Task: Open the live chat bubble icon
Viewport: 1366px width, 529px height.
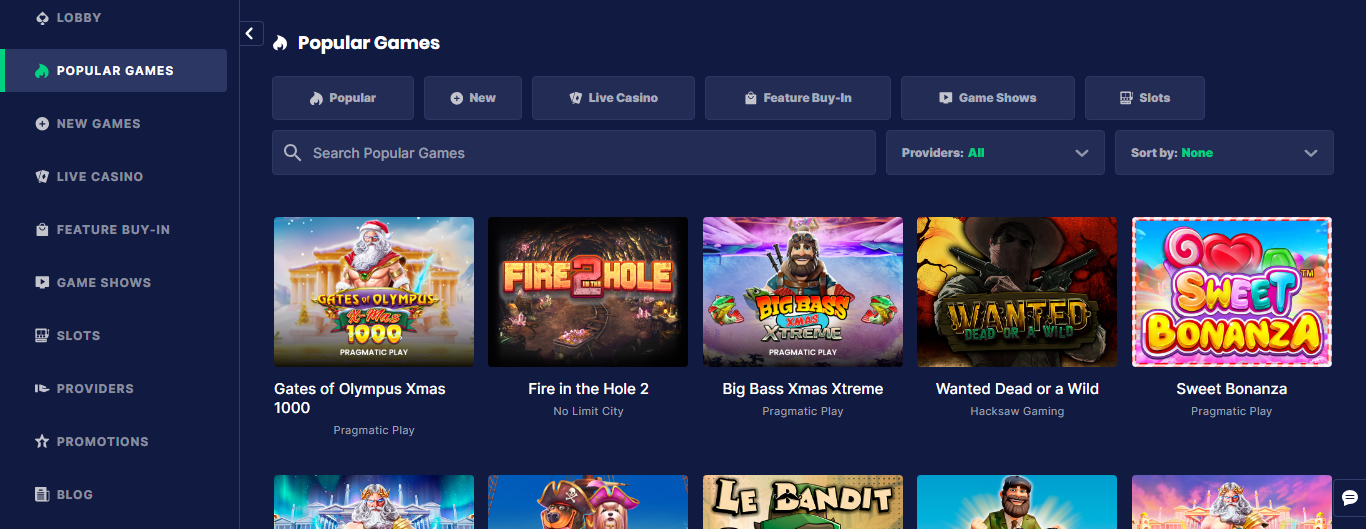Action: [1350, 497]
